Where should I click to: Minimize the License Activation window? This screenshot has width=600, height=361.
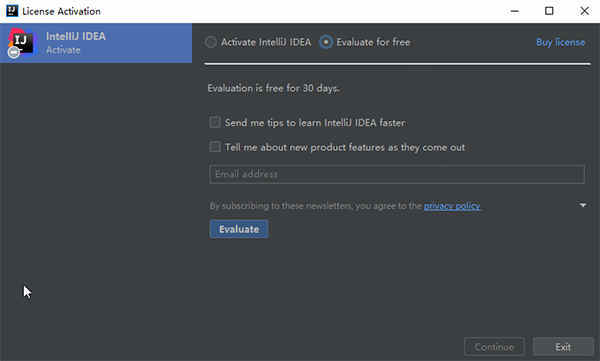pos(515,11)
